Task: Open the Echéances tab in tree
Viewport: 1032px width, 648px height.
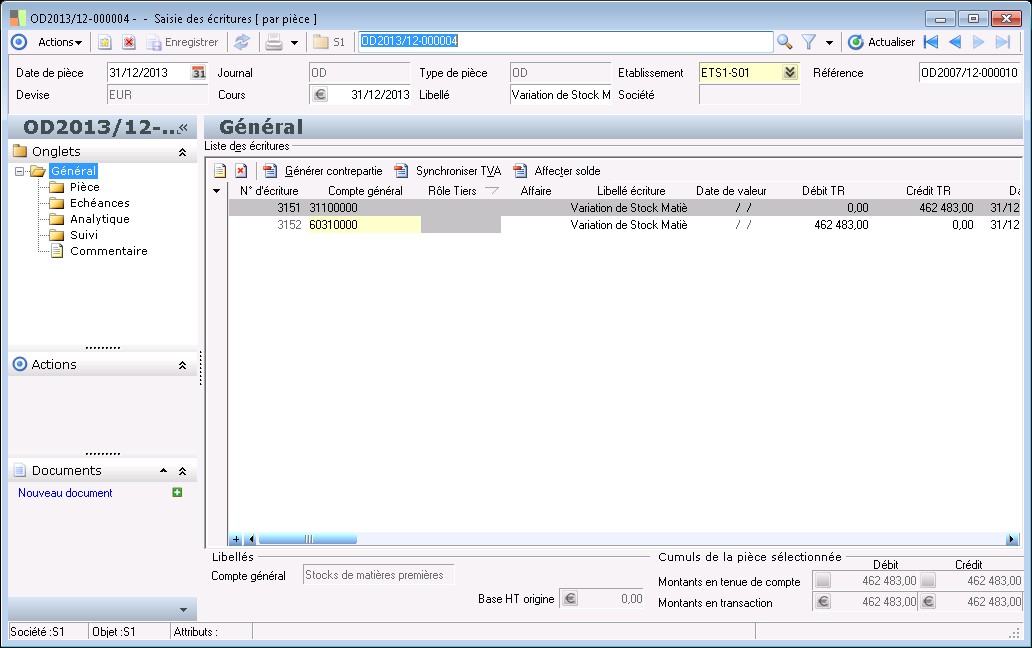Action: click(99, 203)
